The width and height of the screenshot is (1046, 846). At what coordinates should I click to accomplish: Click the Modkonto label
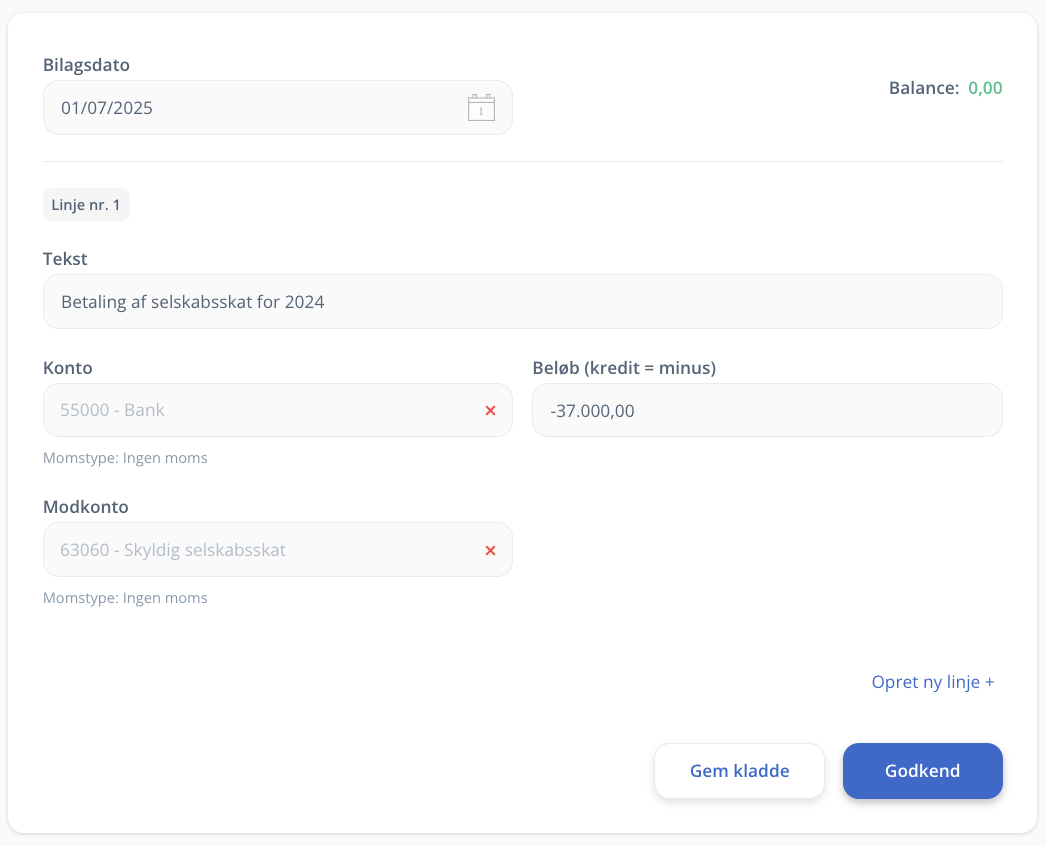86,507
